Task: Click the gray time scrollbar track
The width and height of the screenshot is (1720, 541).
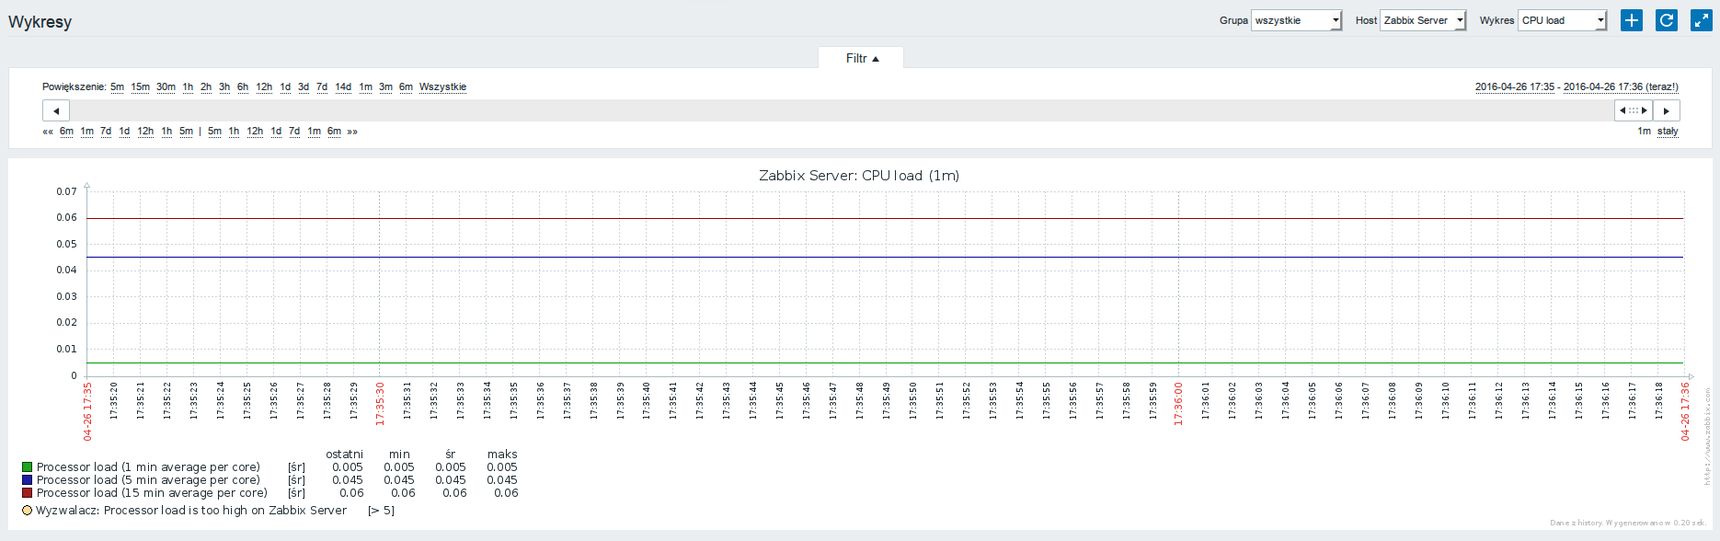Action: pos(840,110)
